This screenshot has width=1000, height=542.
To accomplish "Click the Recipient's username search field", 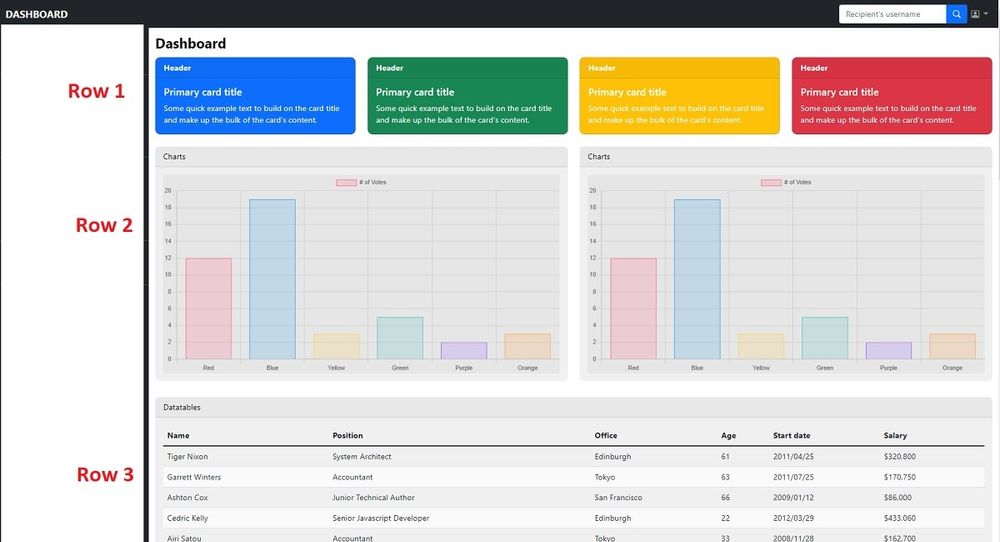I will pyautogui.click(x=892, y=14).
